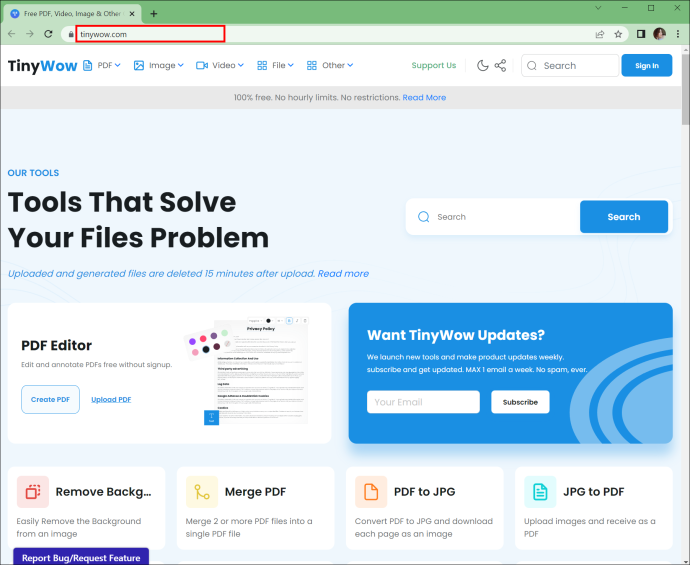Click the vertical page scrollbar
Viewport: 690px width, 565px height.
coord(686,304)
